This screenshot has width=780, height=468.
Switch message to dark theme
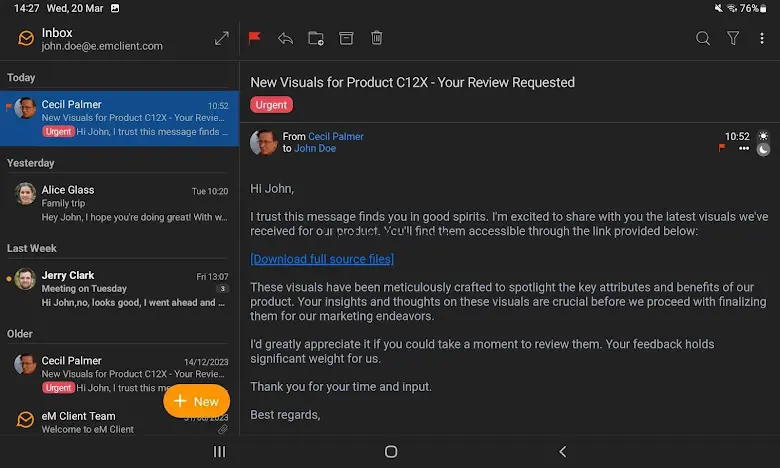pos(763,149)
